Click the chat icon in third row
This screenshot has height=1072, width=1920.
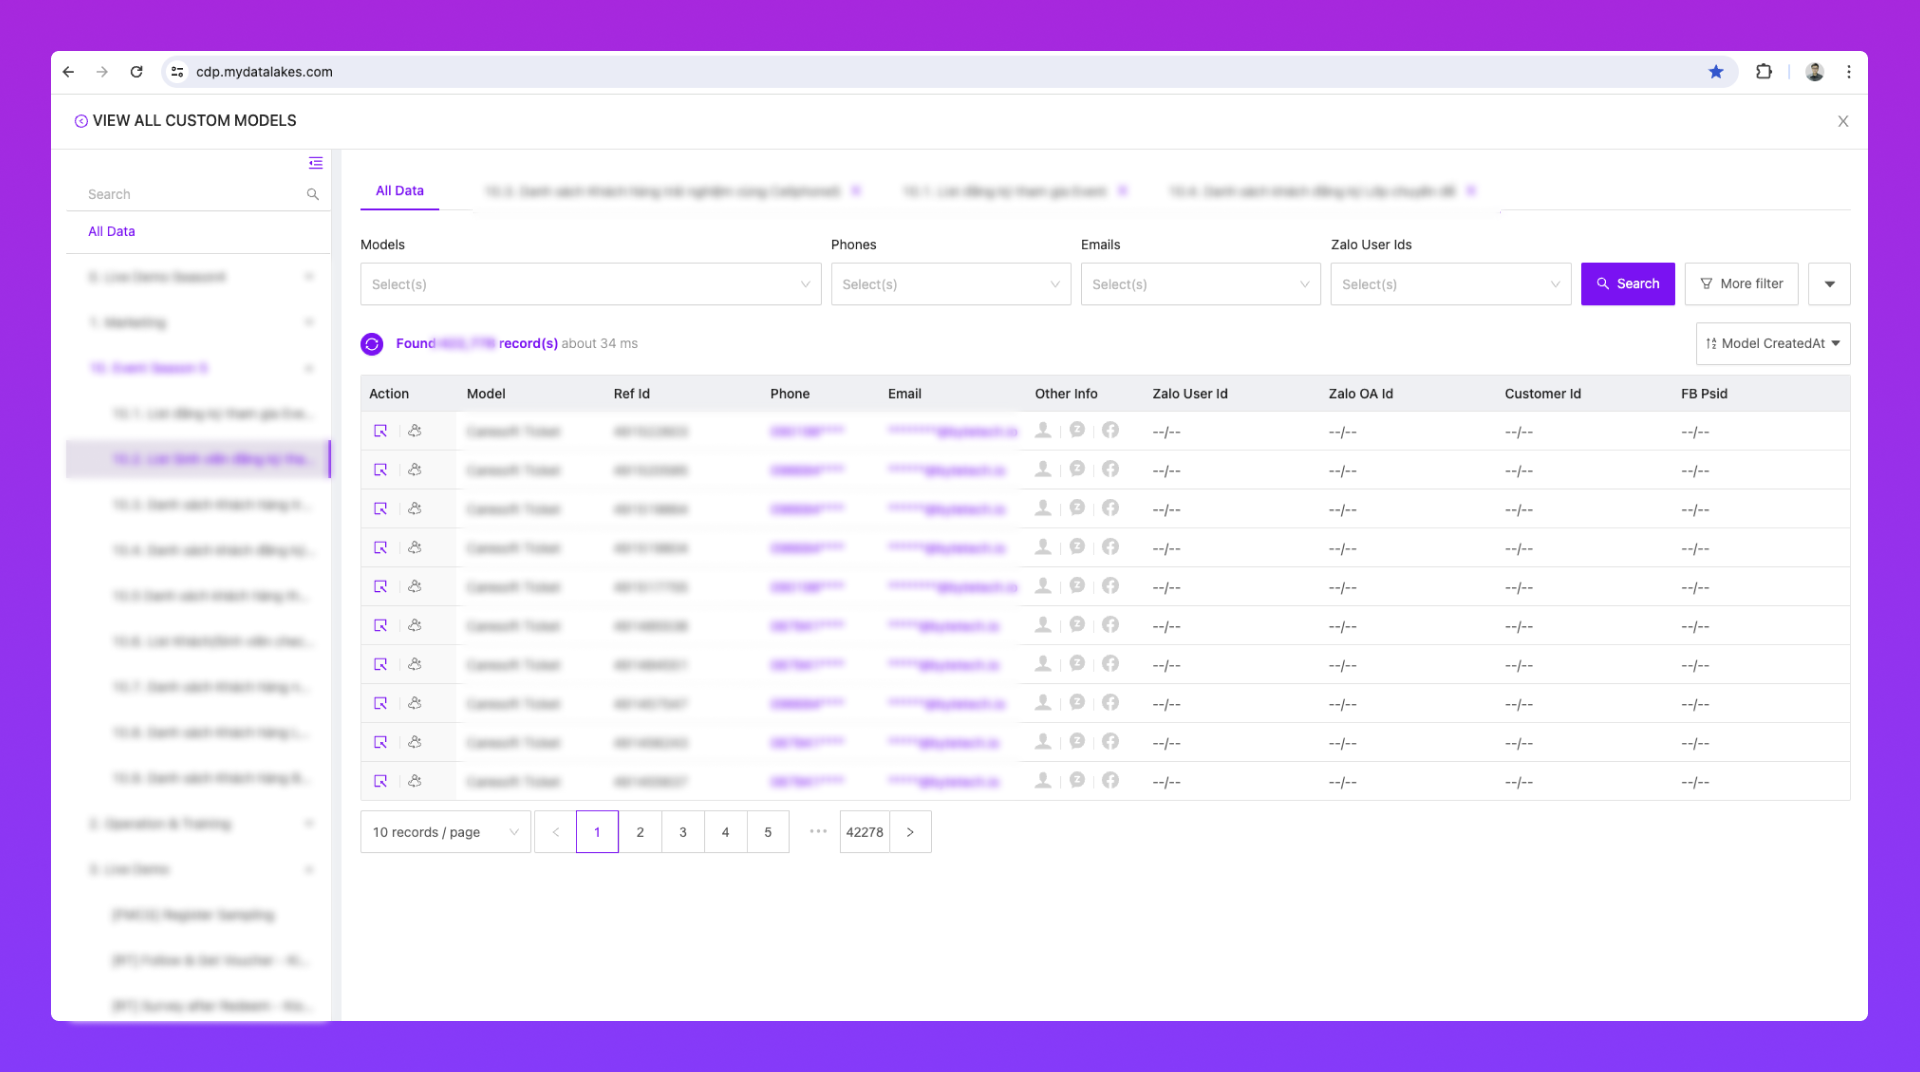tap(1077, 508)
